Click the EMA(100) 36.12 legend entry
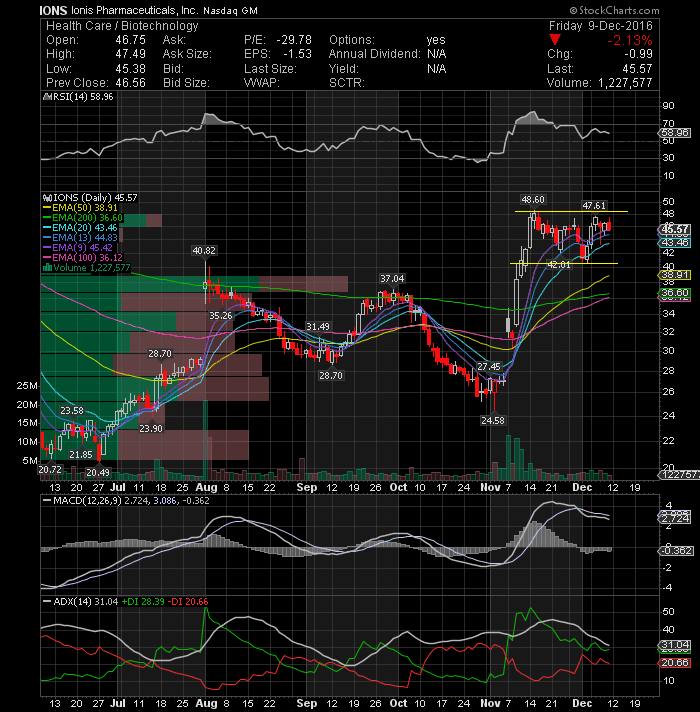Screen dimensions: 700x712 [x=83, y=257]
